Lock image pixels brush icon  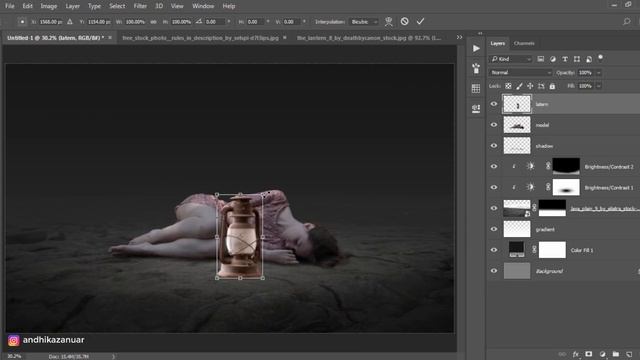(519, 86)
